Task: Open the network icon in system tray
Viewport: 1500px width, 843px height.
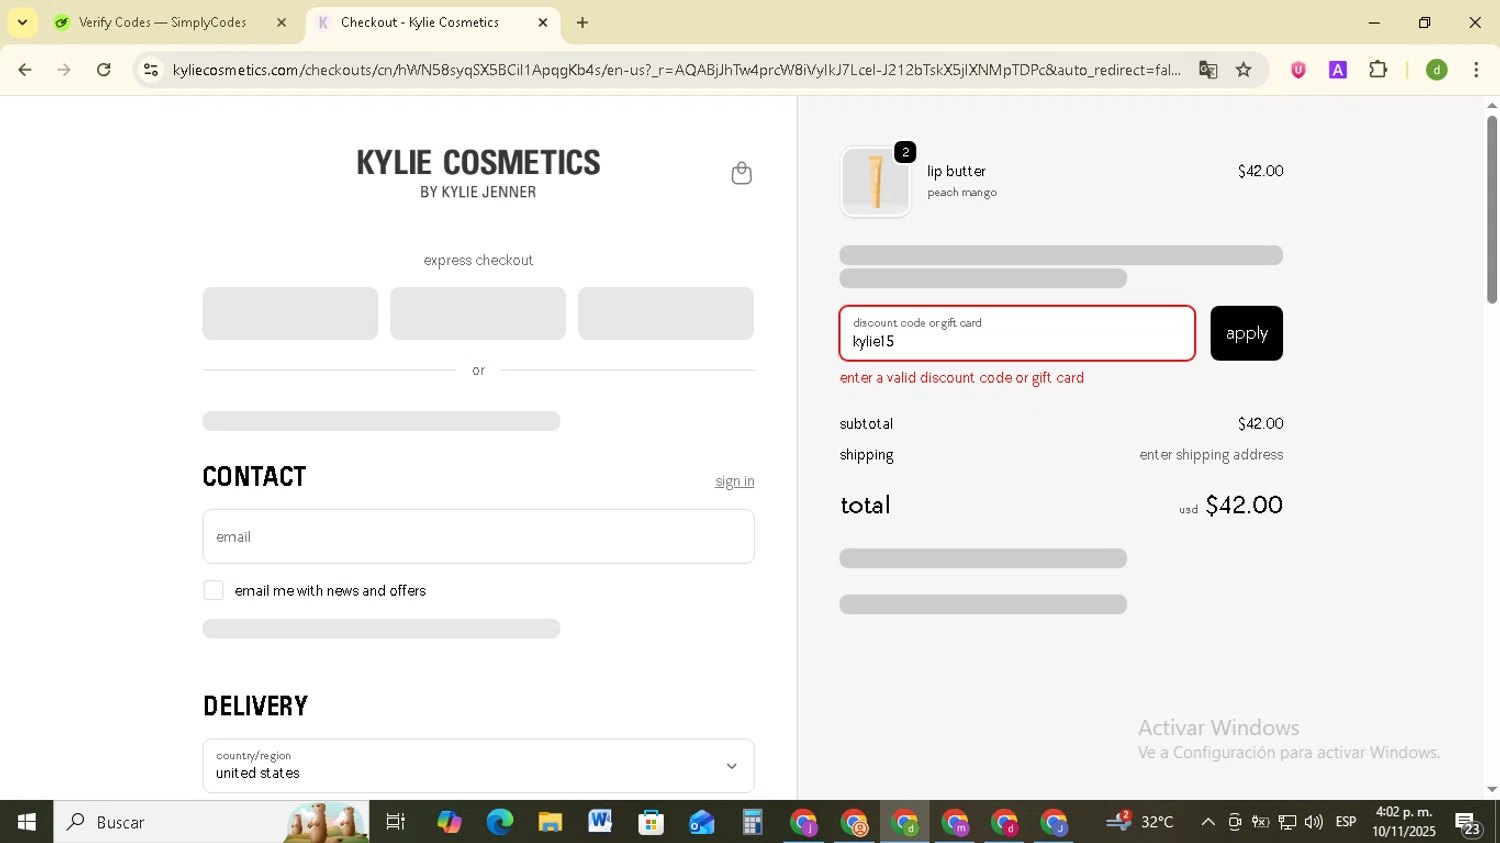Action: (1287, 822)
